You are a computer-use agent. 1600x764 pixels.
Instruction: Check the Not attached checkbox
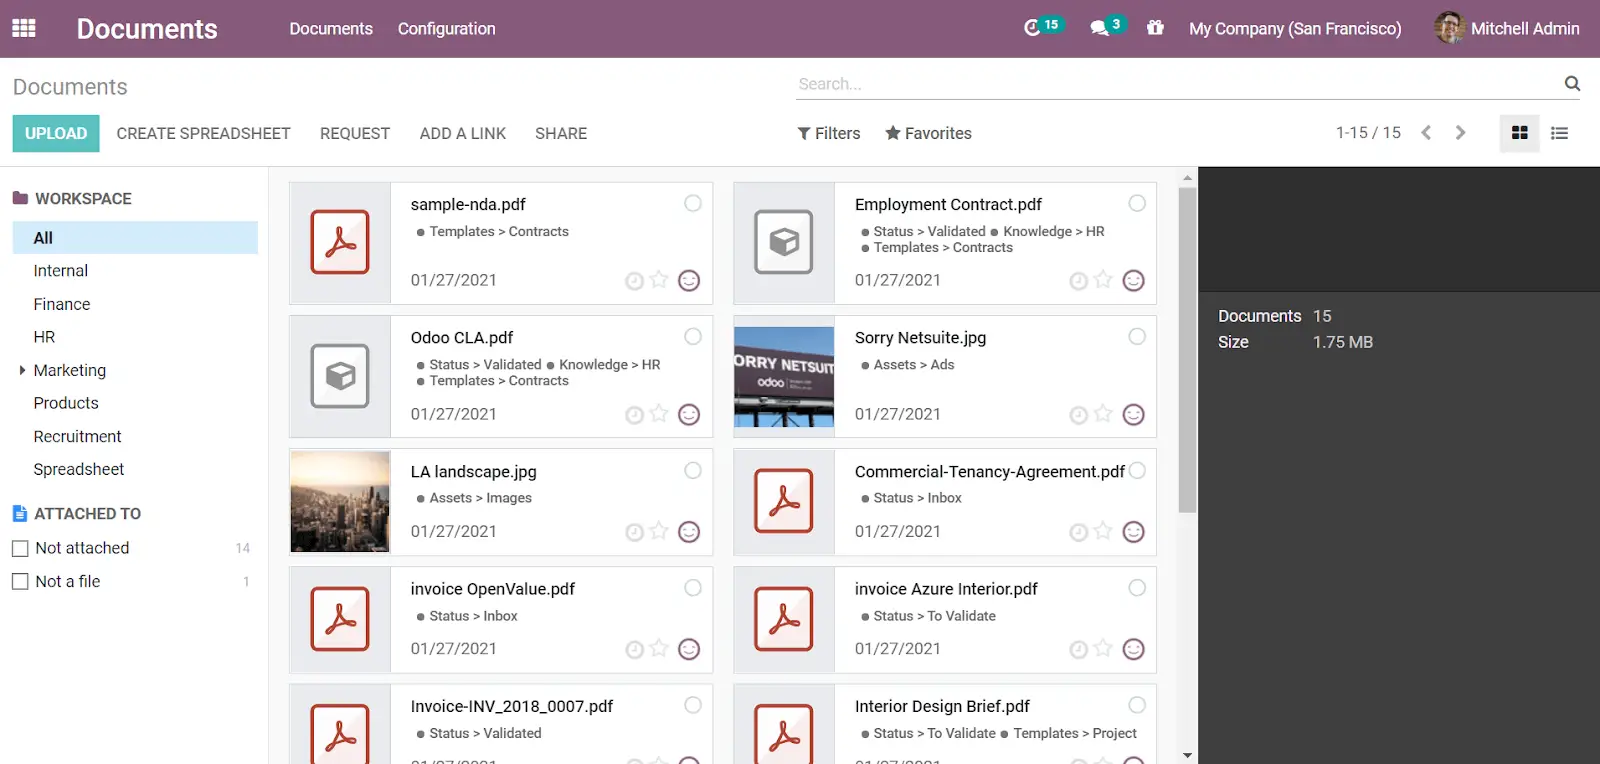click(x=20, y=548)
